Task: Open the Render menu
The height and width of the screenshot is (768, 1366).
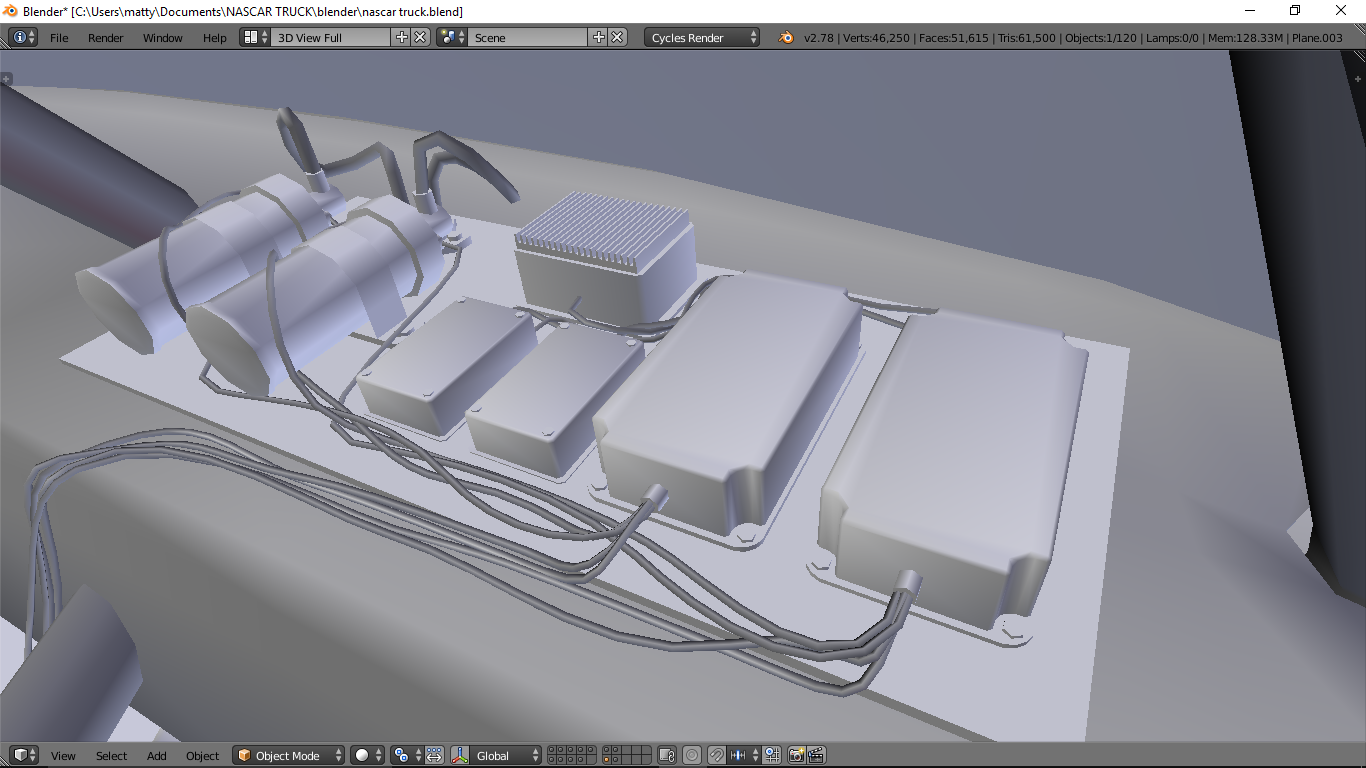Action: (x=105, y=37)
